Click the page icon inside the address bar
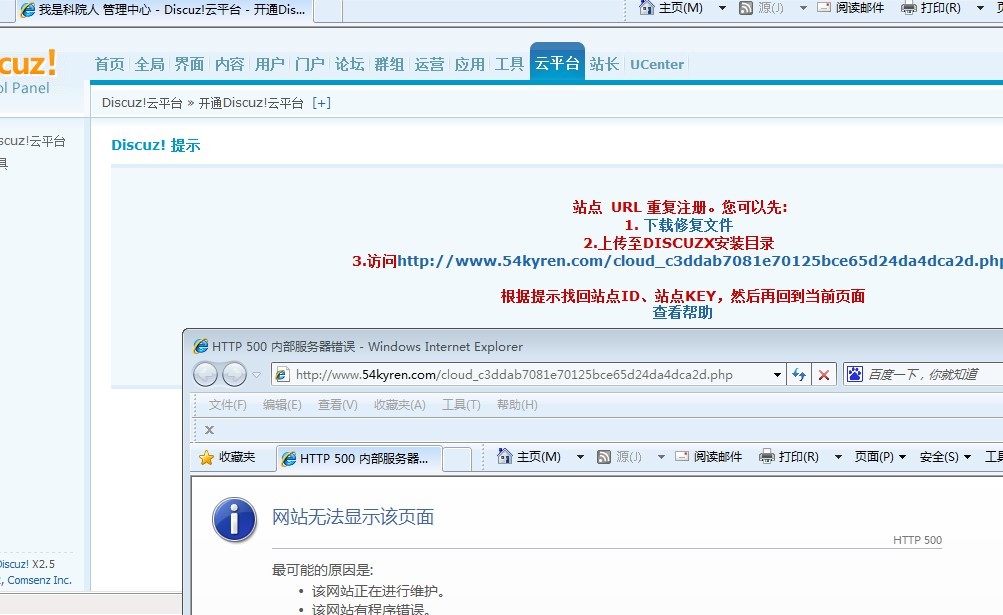Screen dimensions: 1003x615 click(x=282, y=374)
